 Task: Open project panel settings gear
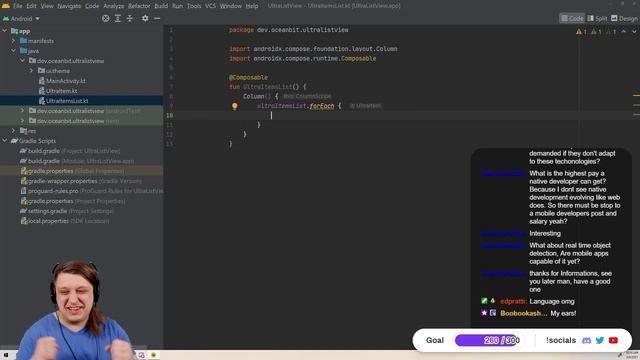point(145,18)
